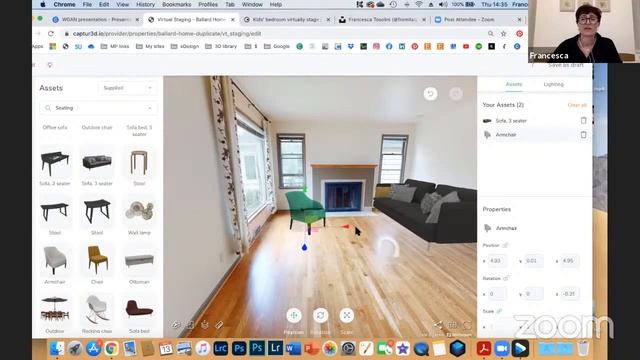Viewport: 640px width, 360px height.
Task: Click the redo arrow in viewport
Action: tap(456, 94)
